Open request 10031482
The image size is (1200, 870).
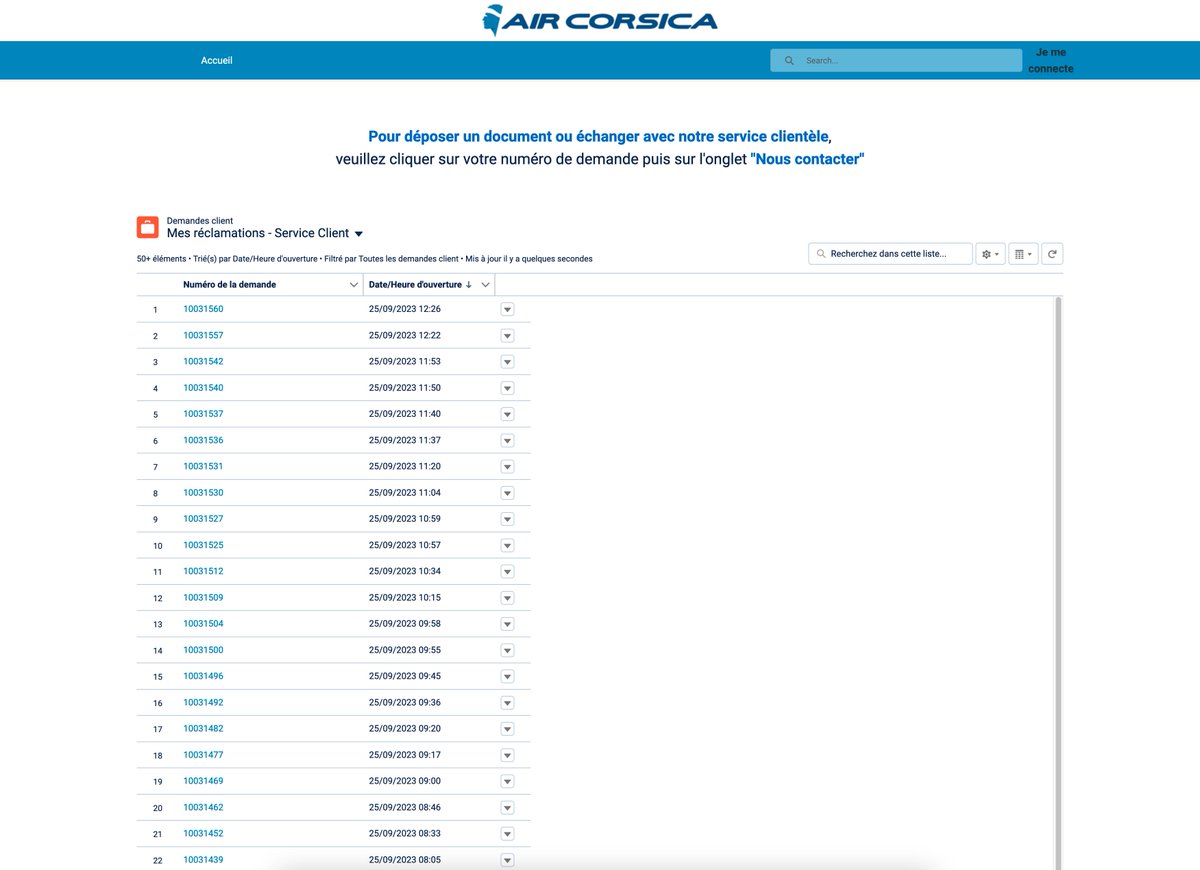[x=203, y=728]
